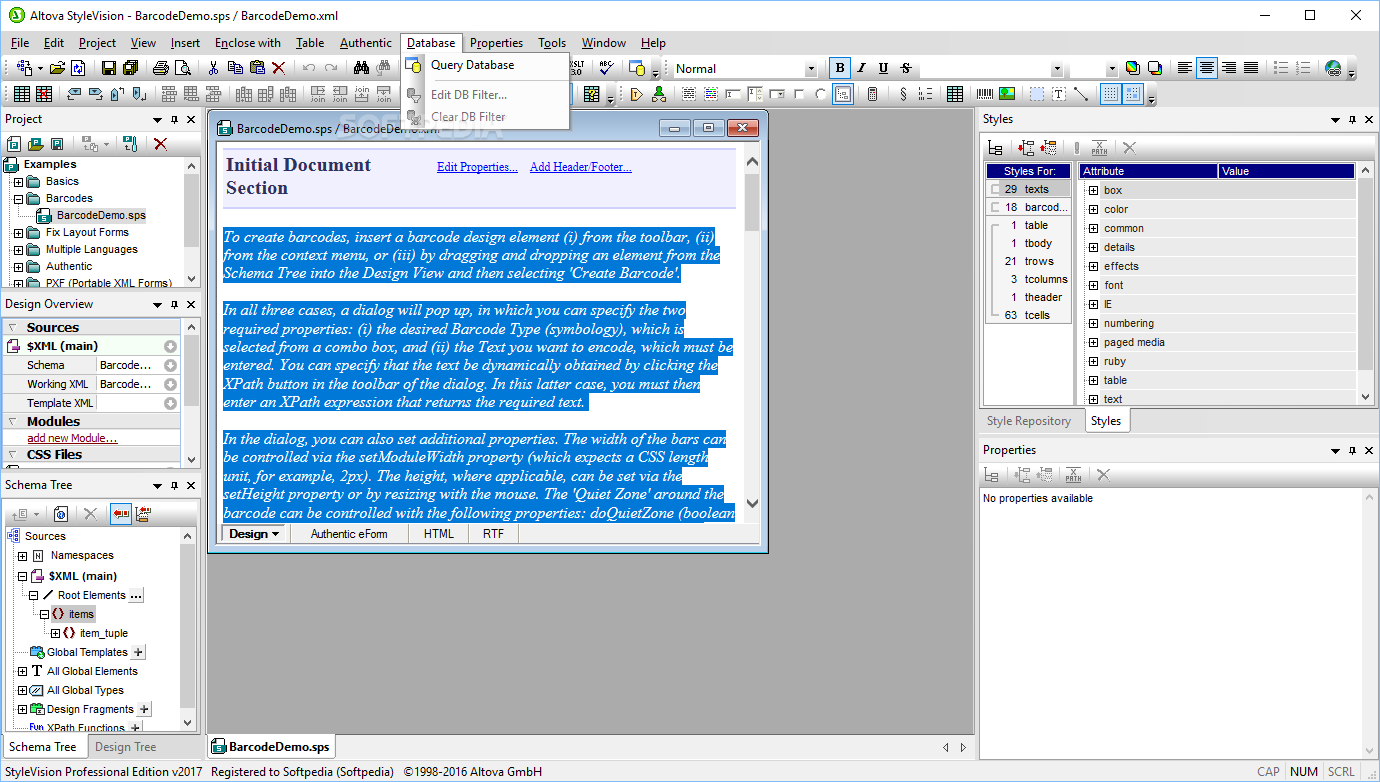This screenshot has height=782, width=1380.
Task: Toggle Italic formatting
Action: click(x=862, y=68)
